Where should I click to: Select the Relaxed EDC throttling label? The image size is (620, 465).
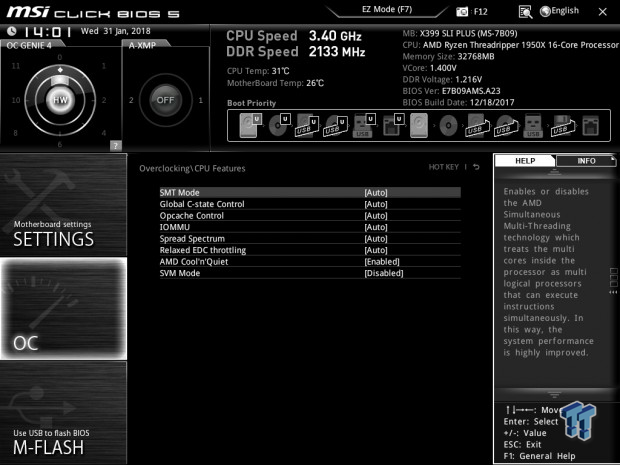tap(202, 250)
